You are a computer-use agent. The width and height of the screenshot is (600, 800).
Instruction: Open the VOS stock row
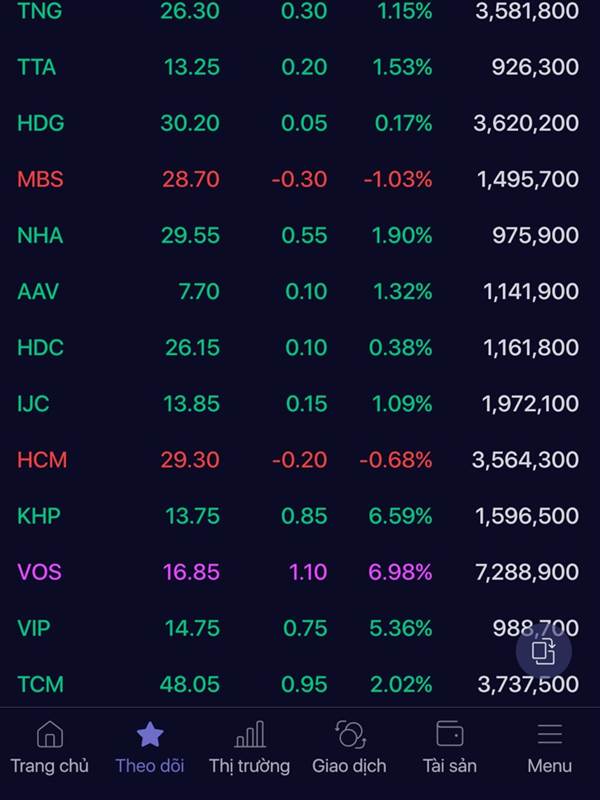point(300,572)
